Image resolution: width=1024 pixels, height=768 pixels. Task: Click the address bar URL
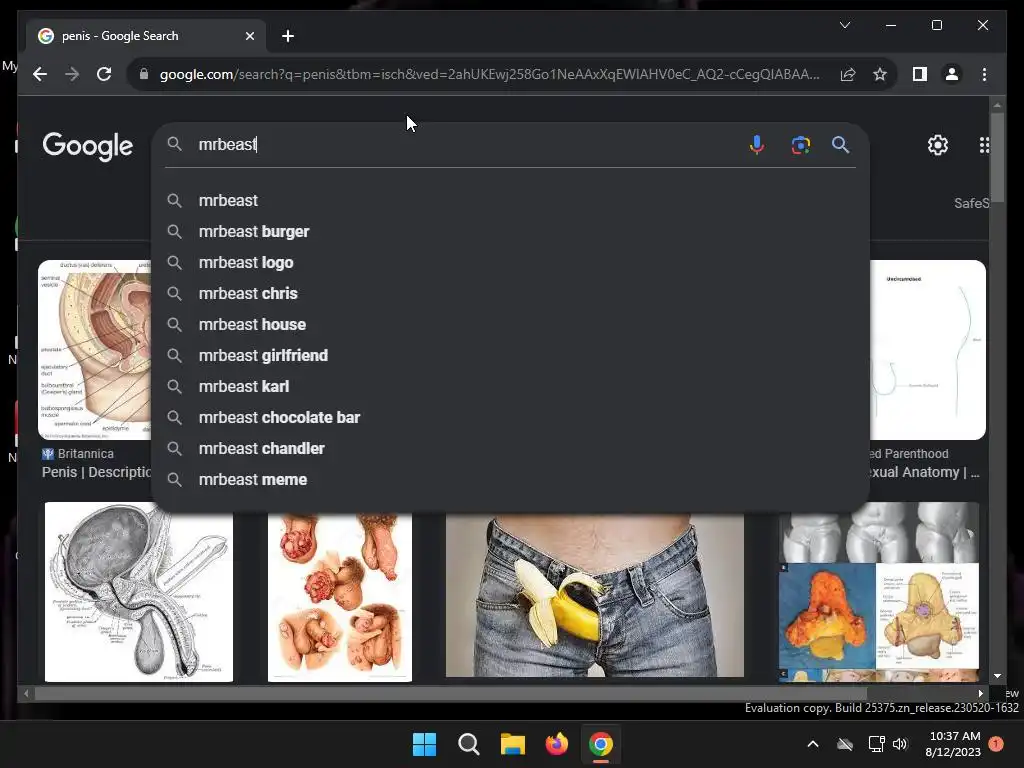click(490, 74)
